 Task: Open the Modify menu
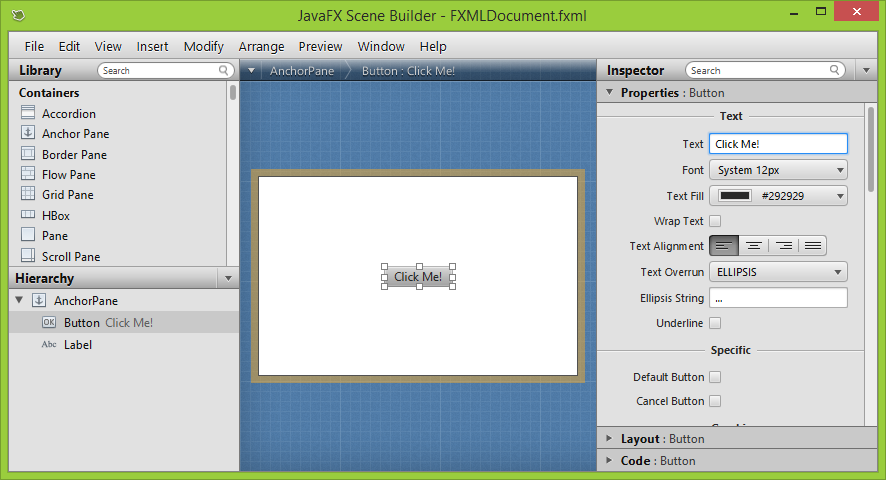[x=203, y=46]
